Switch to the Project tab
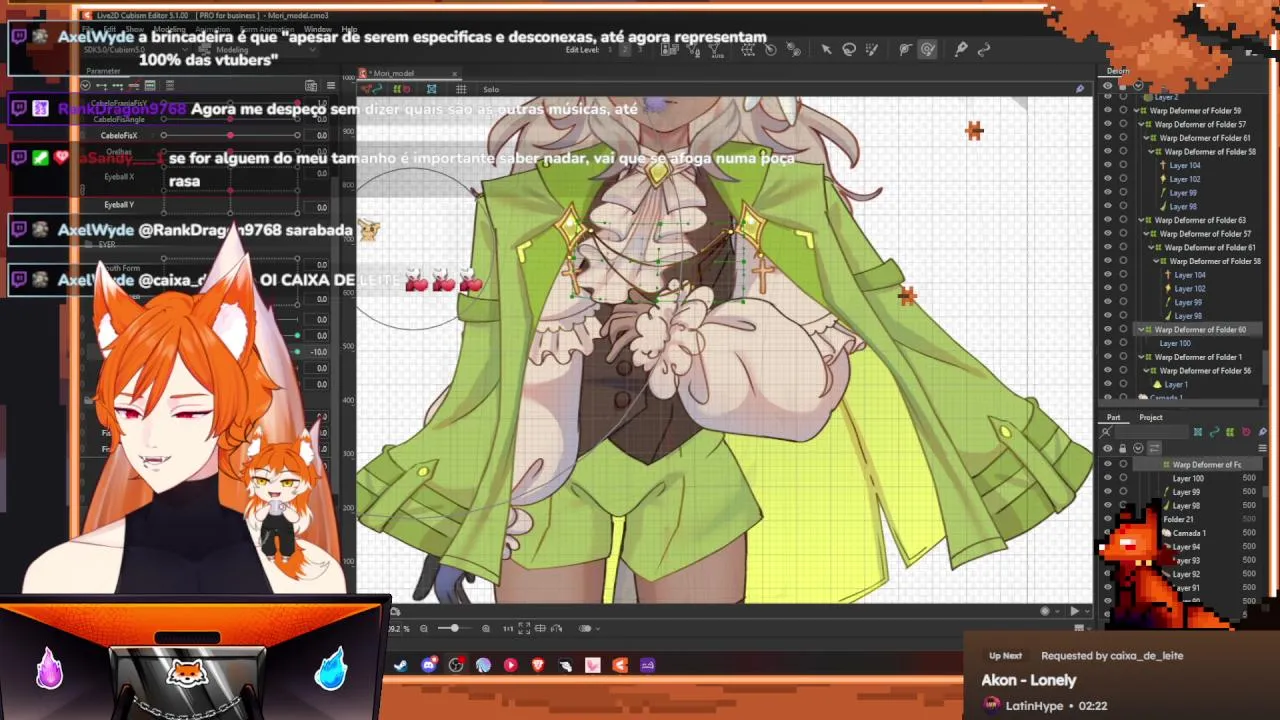Screen dimensions: 1280x720 pyautogui.click(x=1151, y=417)
